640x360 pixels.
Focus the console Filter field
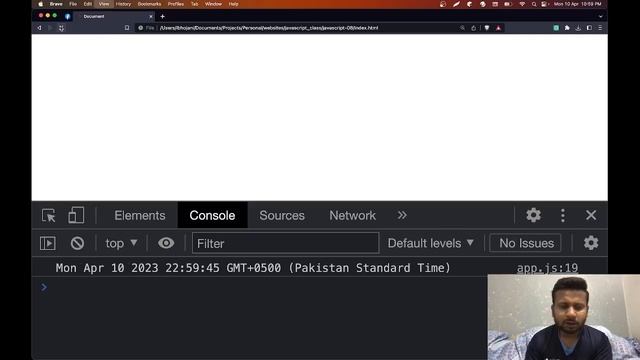(285, 243)
